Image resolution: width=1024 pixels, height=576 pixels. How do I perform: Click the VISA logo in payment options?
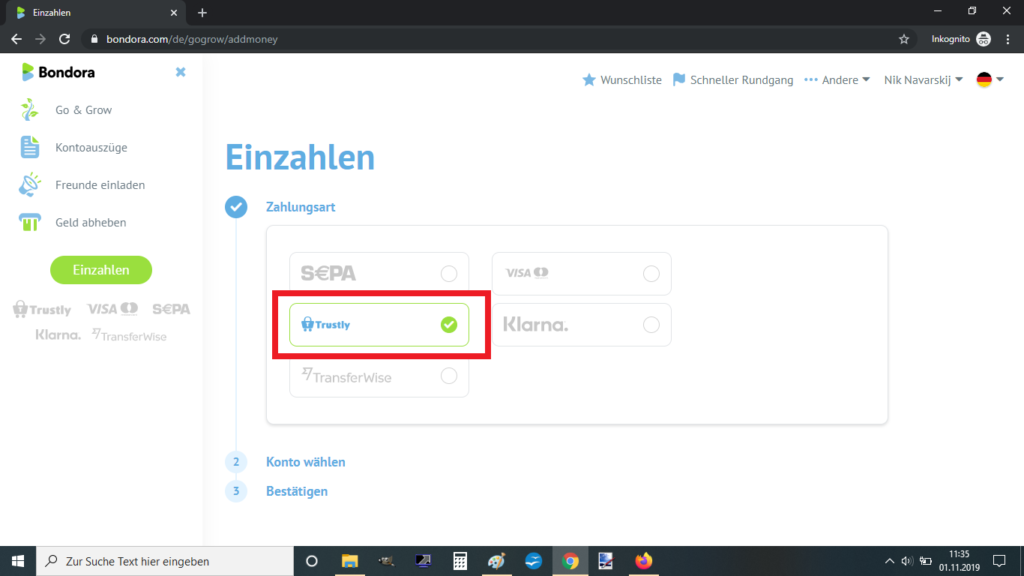click(527, 273)
